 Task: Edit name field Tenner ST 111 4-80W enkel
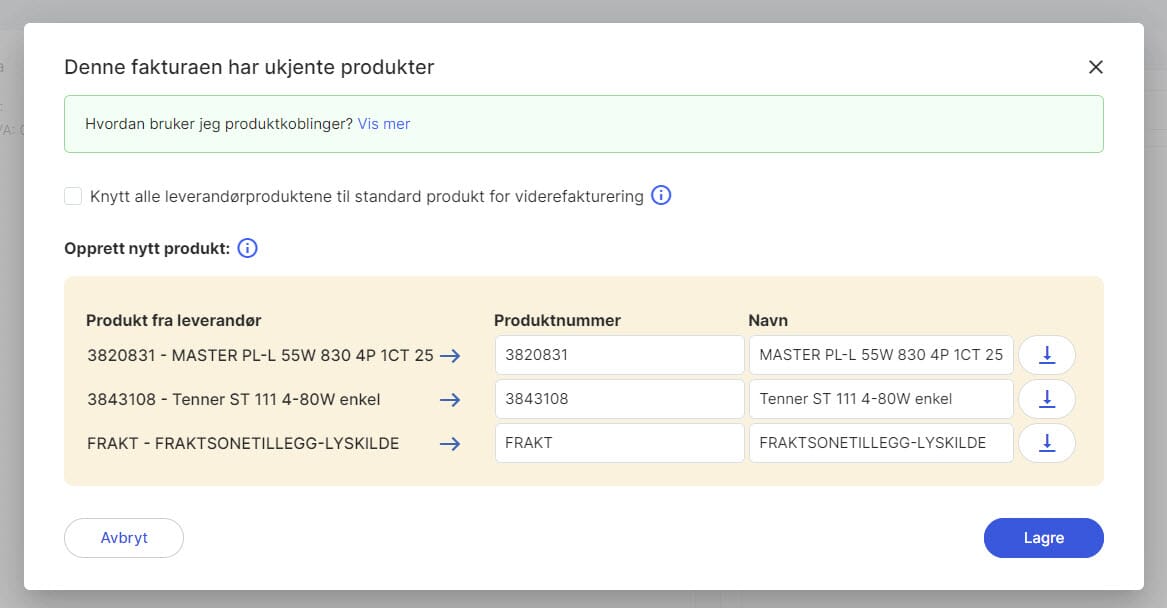pyautogui.click(x=880, y=399)
